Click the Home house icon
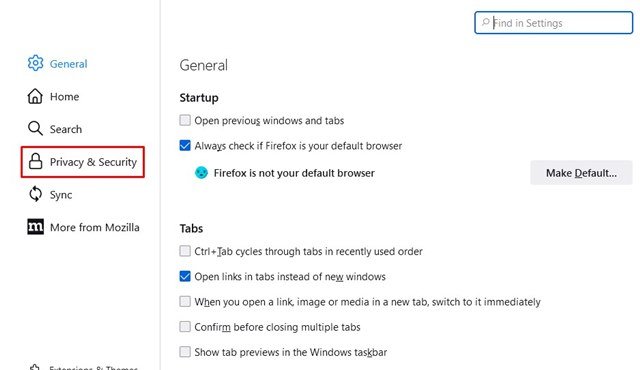 pyautogui.click(x=35, y=96)
